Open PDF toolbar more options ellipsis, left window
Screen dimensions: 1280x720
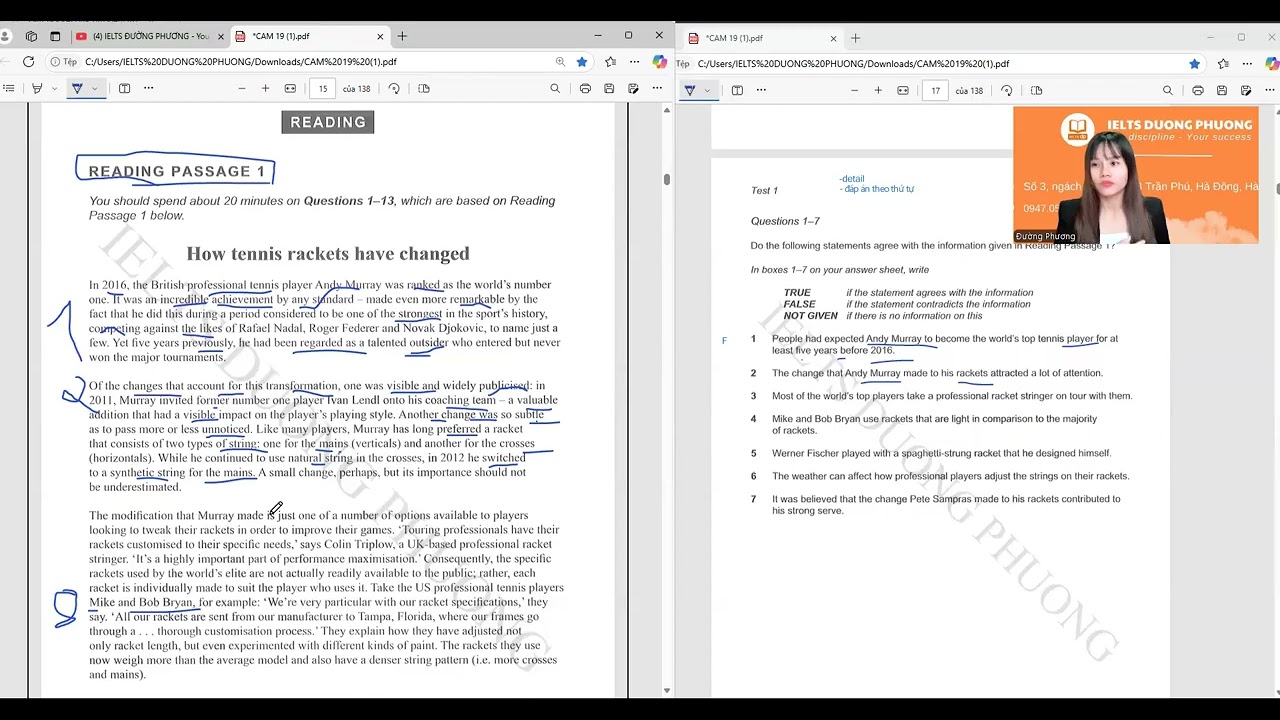click(657, 88)
